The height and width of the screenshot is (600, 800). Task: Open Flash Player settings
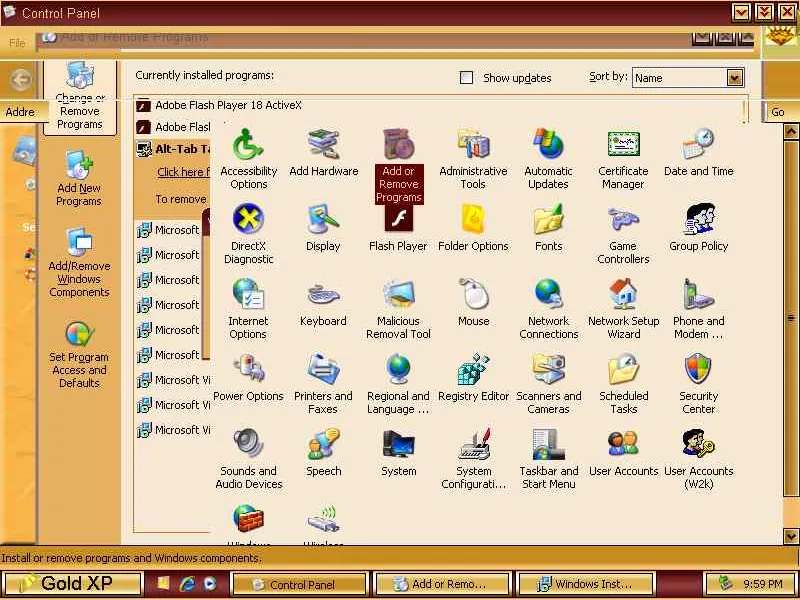pyautogui.click(x=398, y=227)
